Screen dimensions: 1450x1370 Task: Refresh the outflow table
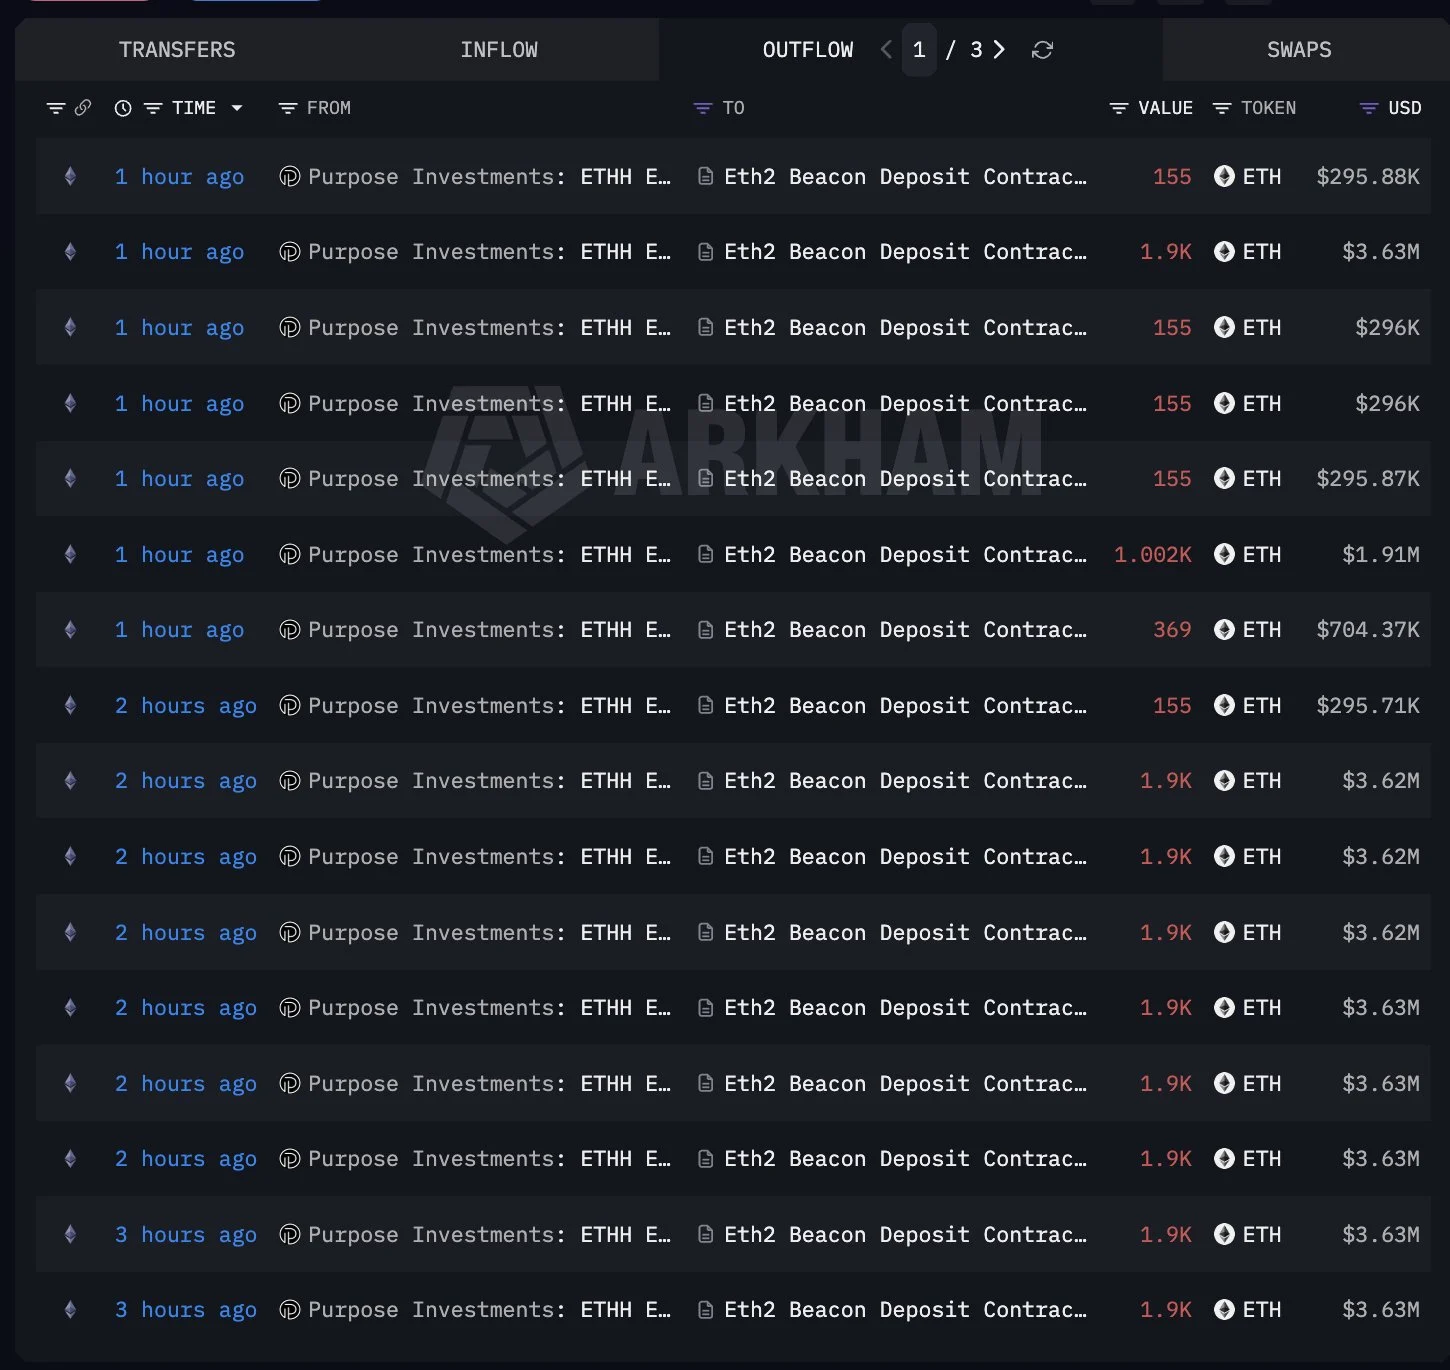(1042, 50)
